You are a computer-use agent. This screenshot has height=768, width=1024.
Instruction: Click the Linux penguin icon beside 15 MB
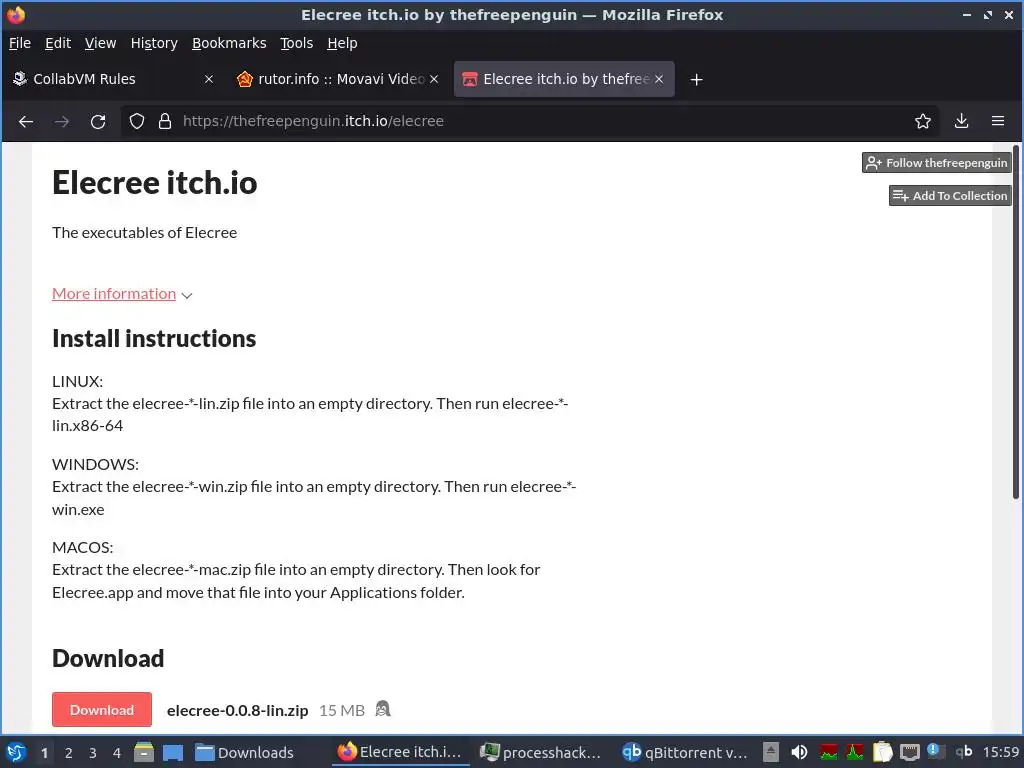click(383, 709)
